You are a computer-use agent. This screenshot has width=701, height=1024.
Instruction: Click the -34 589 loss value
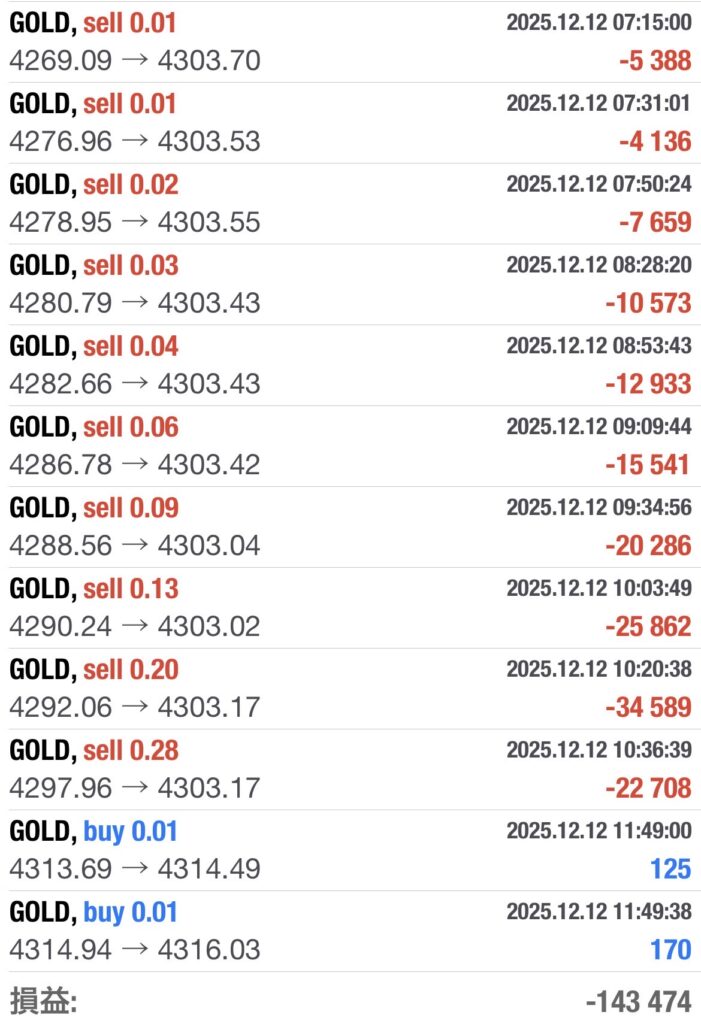tap(648, 708)
